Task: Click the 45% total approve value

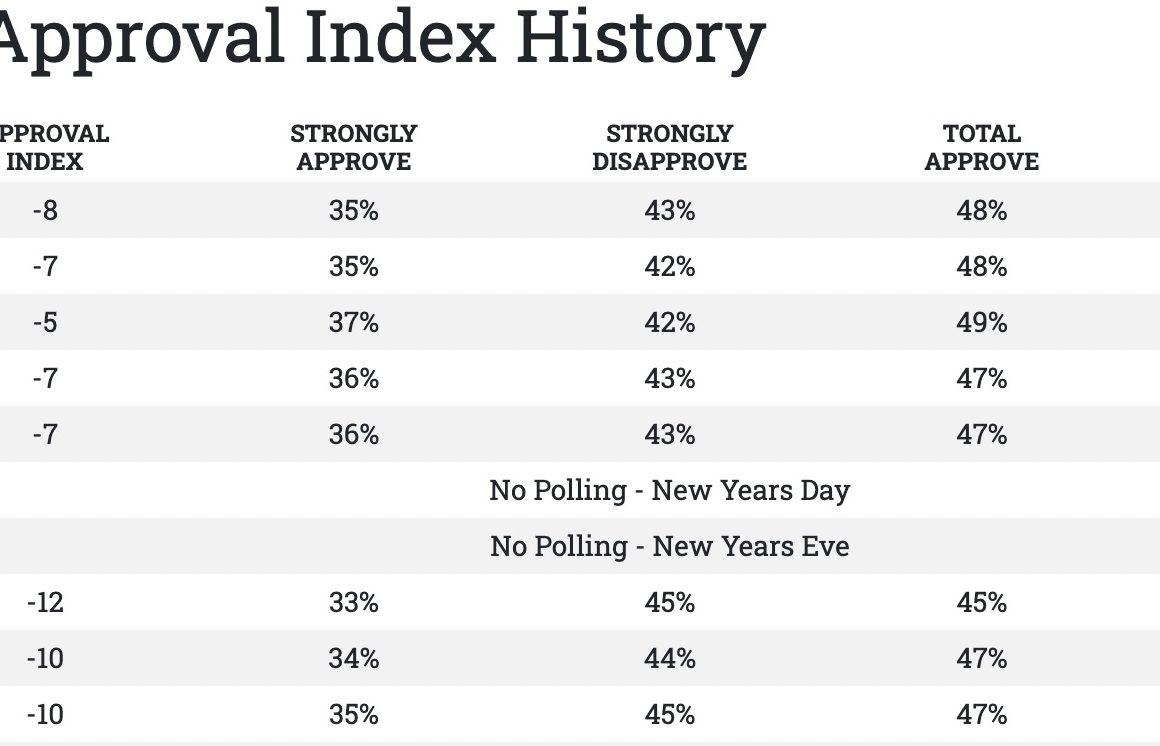Action: coord(981,603)
